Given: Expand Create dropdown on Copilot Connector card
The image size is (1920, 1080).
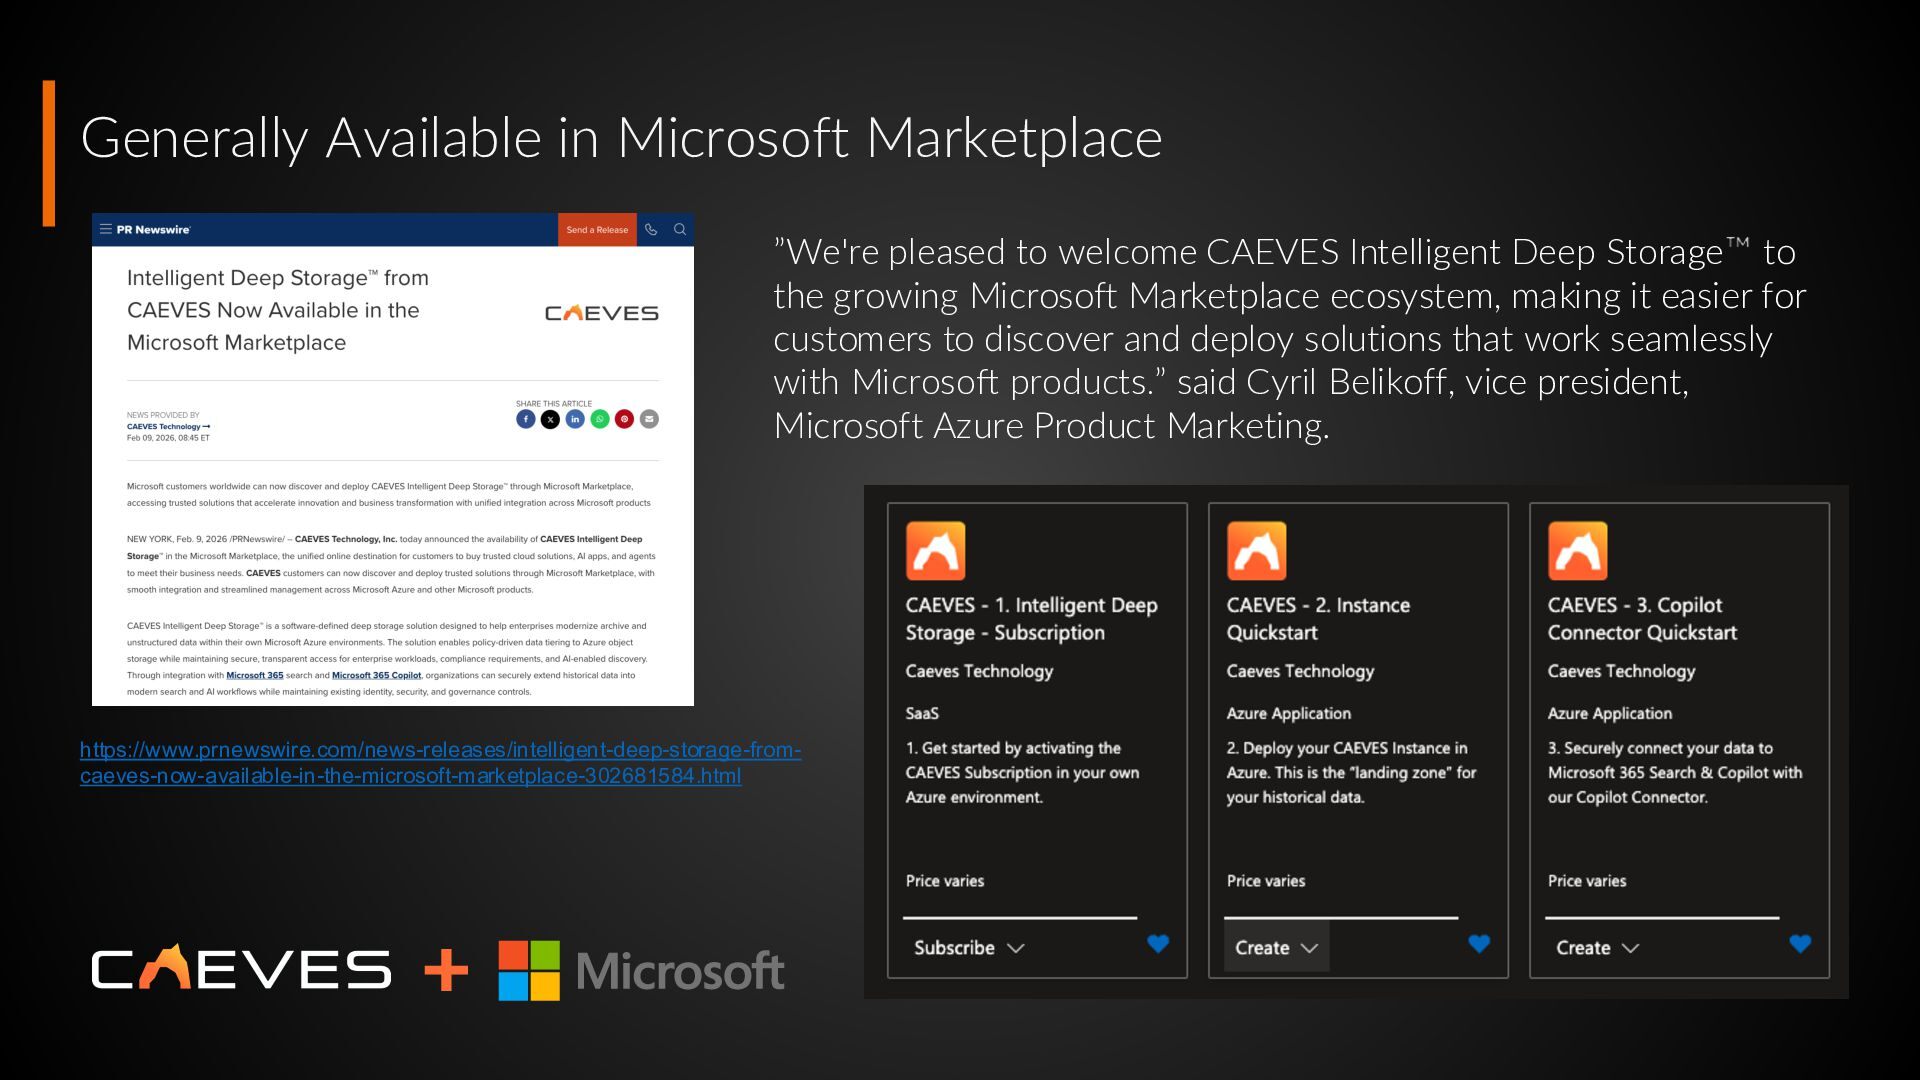Looking at the screenshot, I should [x=1597, y=947].
